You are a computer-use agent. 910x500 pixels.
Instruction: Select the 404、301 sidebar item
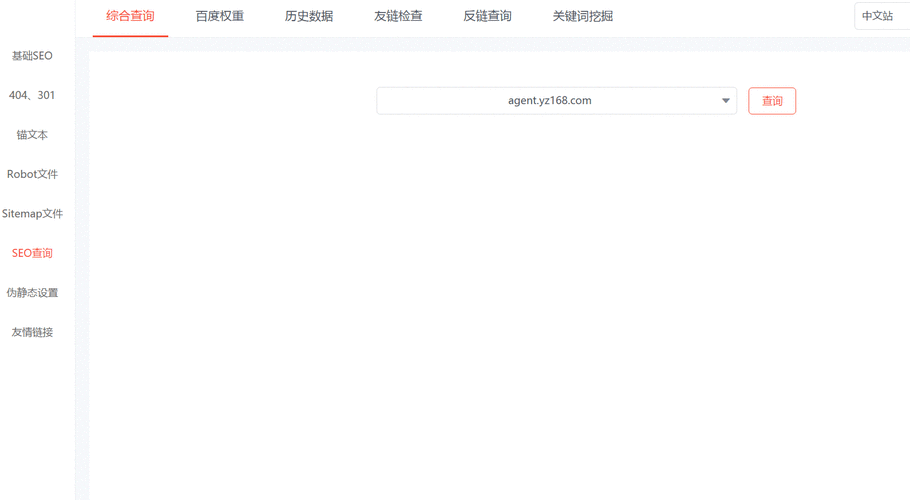[x=32, y=95]
